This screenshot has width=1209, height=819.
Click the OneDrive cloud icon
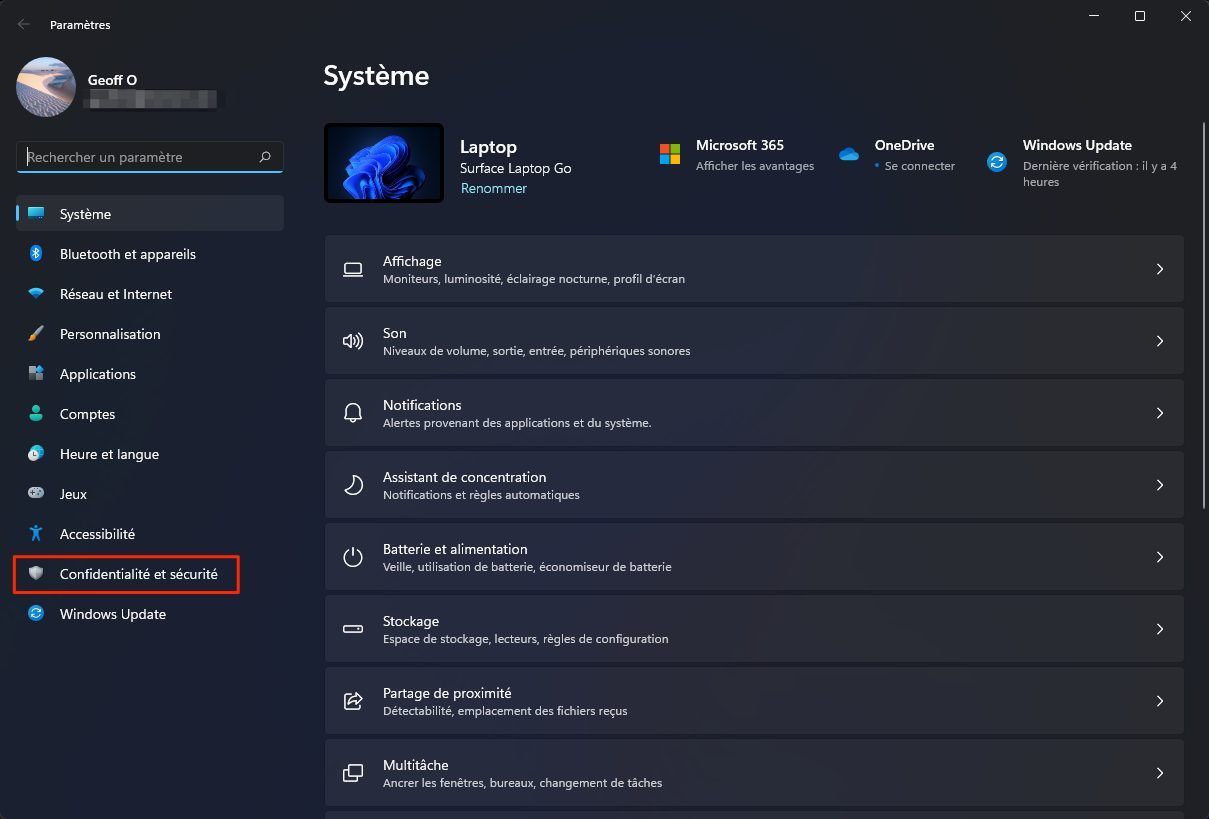pos(849,154)
